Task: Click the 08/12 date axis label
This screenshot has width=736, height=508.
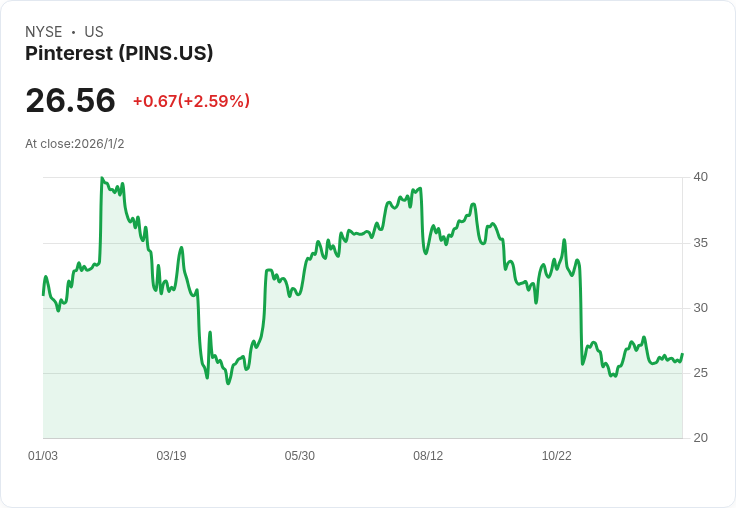Action: tap(428, 456)
